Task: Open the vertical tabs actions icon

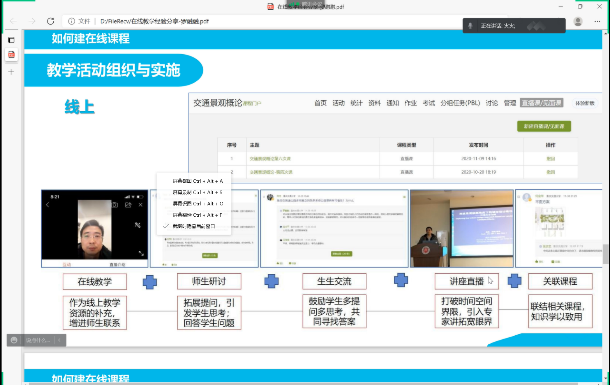Action: pos(11,40)
